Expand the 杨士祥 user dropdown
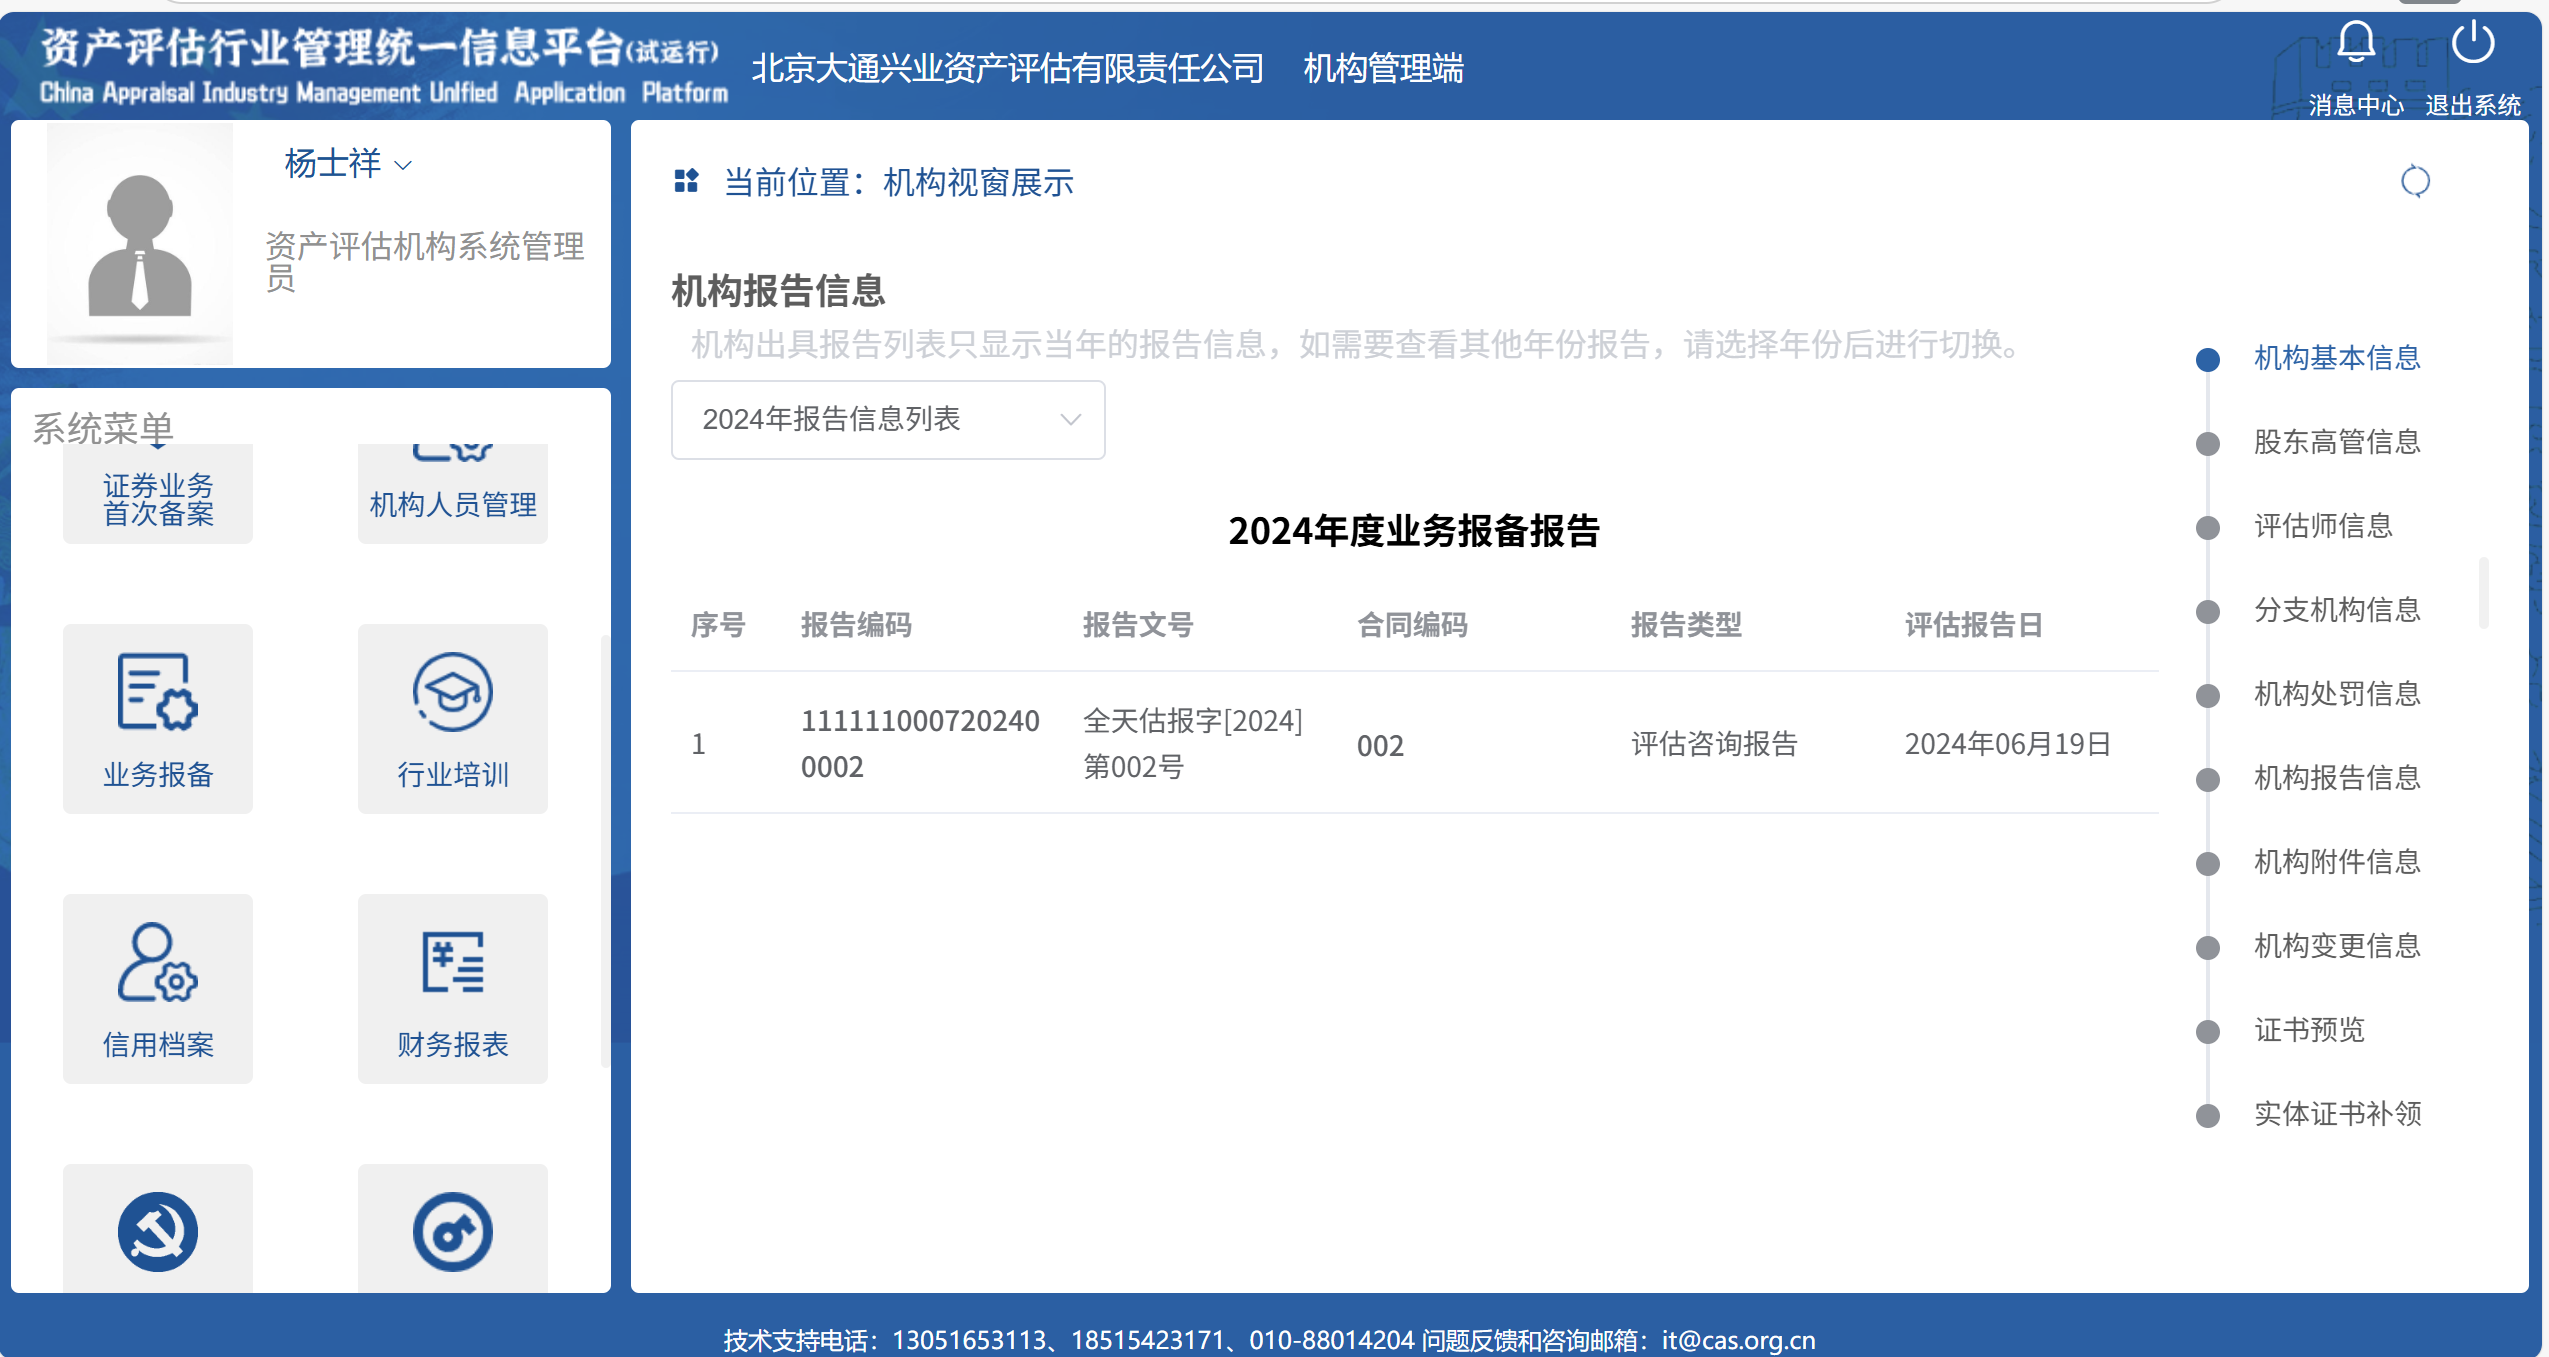The height and width of the screenshot is (1357, 2549). pos(347,164)
